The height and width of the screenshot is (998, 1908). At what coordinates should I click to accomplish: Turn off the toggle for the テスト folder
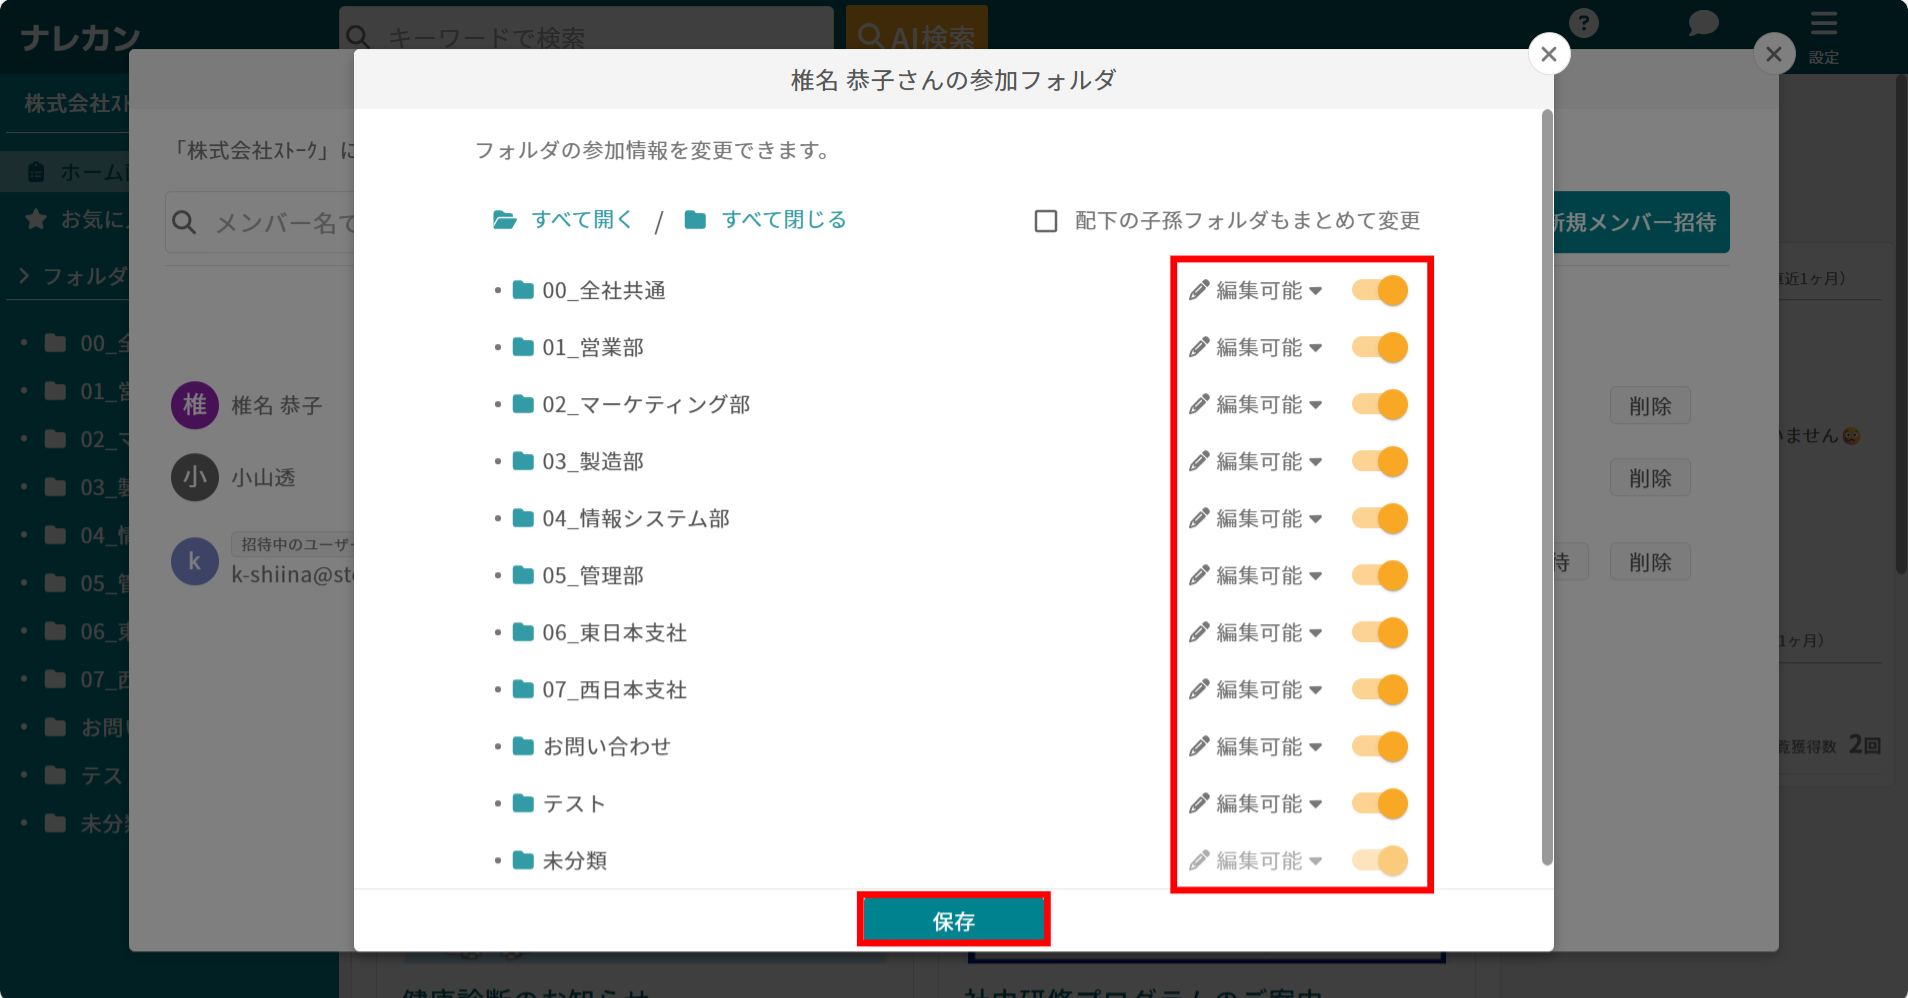(x=1378, y=803)
